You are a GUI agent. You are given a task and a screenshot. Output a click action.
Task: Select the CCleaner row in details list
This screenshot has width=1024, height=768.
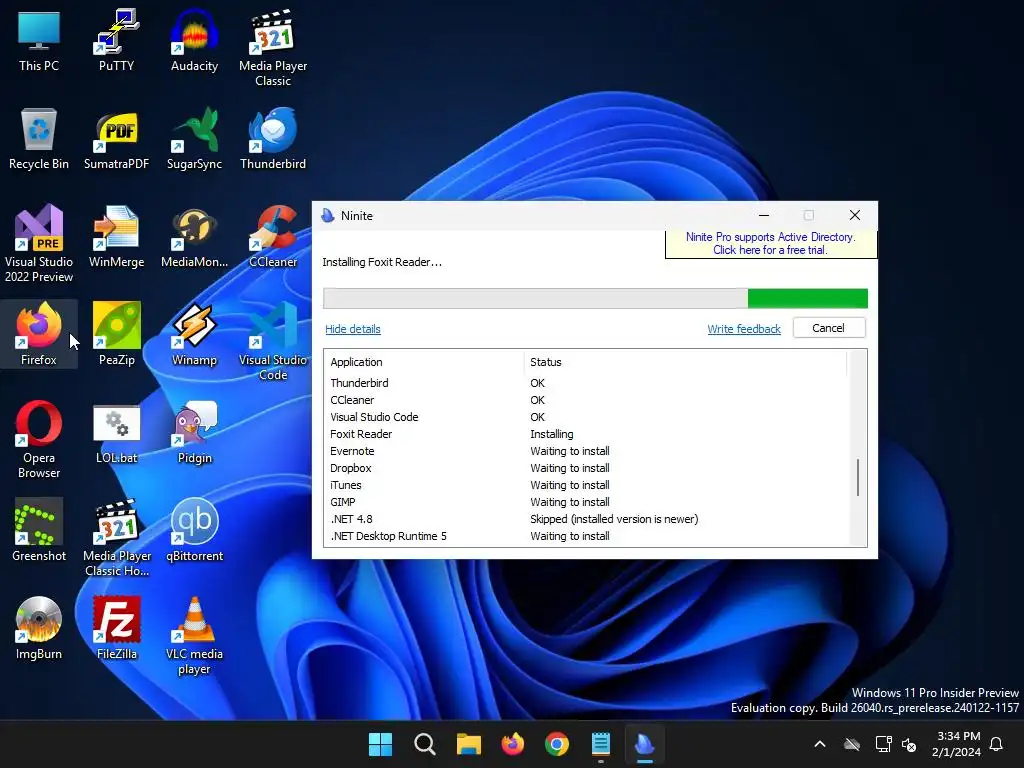point(586,400)
